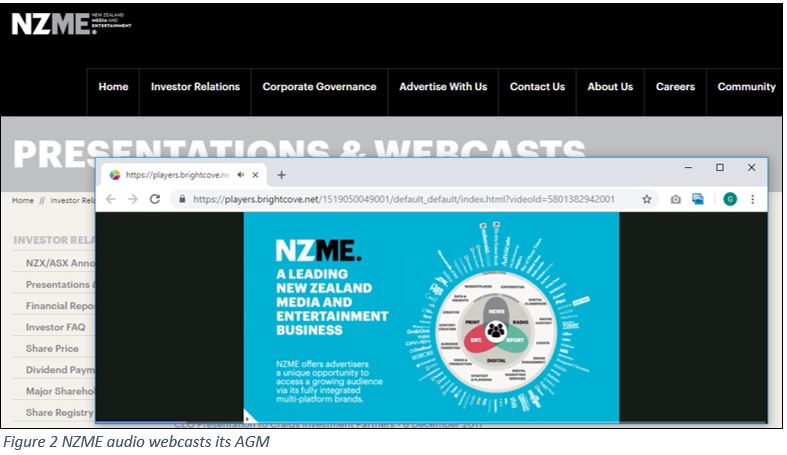The width and height of the screenshot is (787, 455).
Task: Click the padlock site security icon
Action: [182, 199]
